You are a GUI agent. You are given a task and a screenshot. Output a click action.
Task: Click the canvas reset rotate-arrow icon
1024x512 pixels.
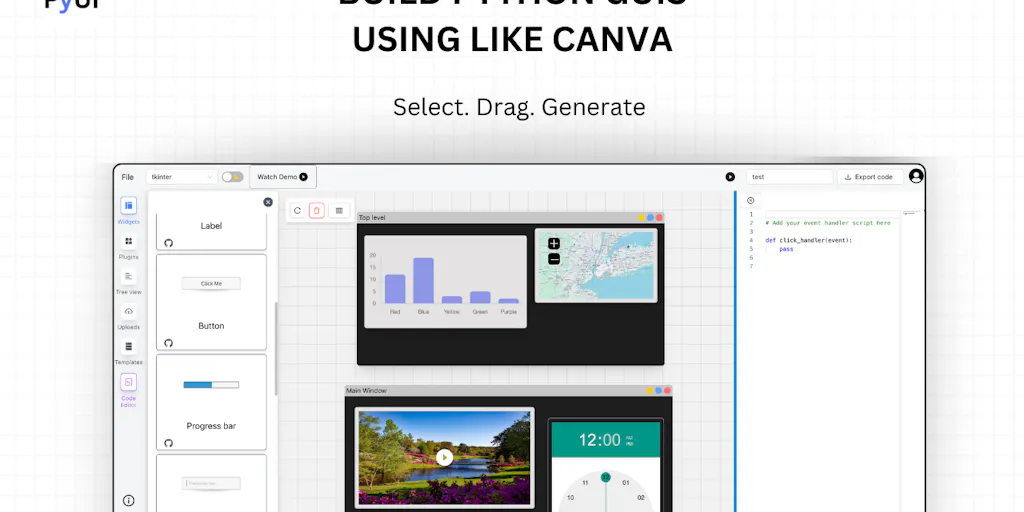coord(298,210)
